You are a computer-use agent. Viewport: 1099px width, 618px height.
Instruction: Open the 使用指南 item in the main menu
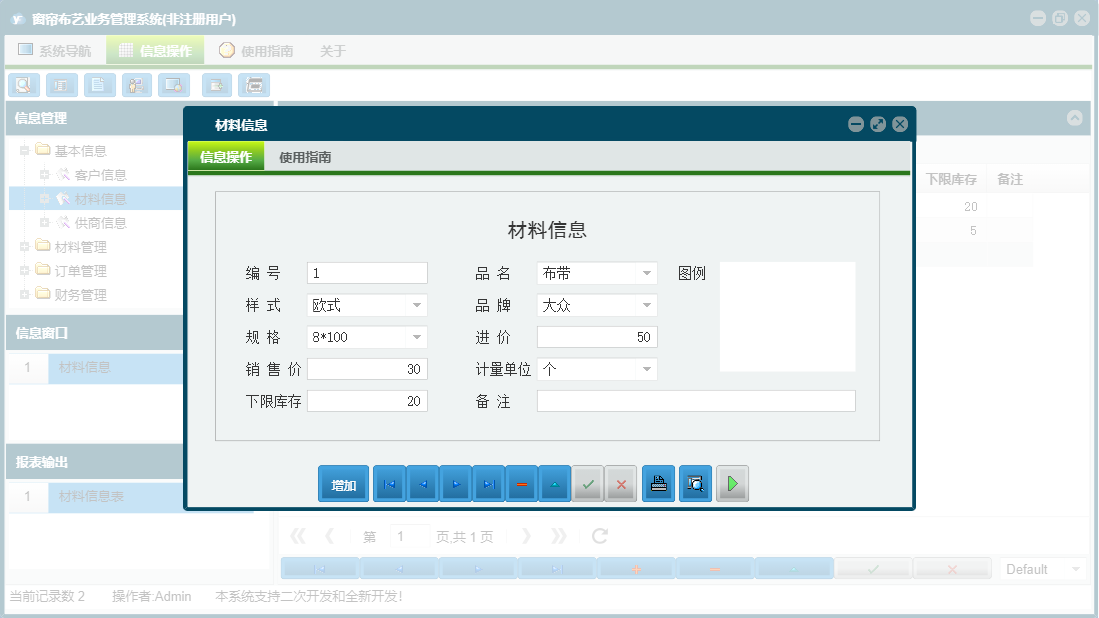(256, 50)
